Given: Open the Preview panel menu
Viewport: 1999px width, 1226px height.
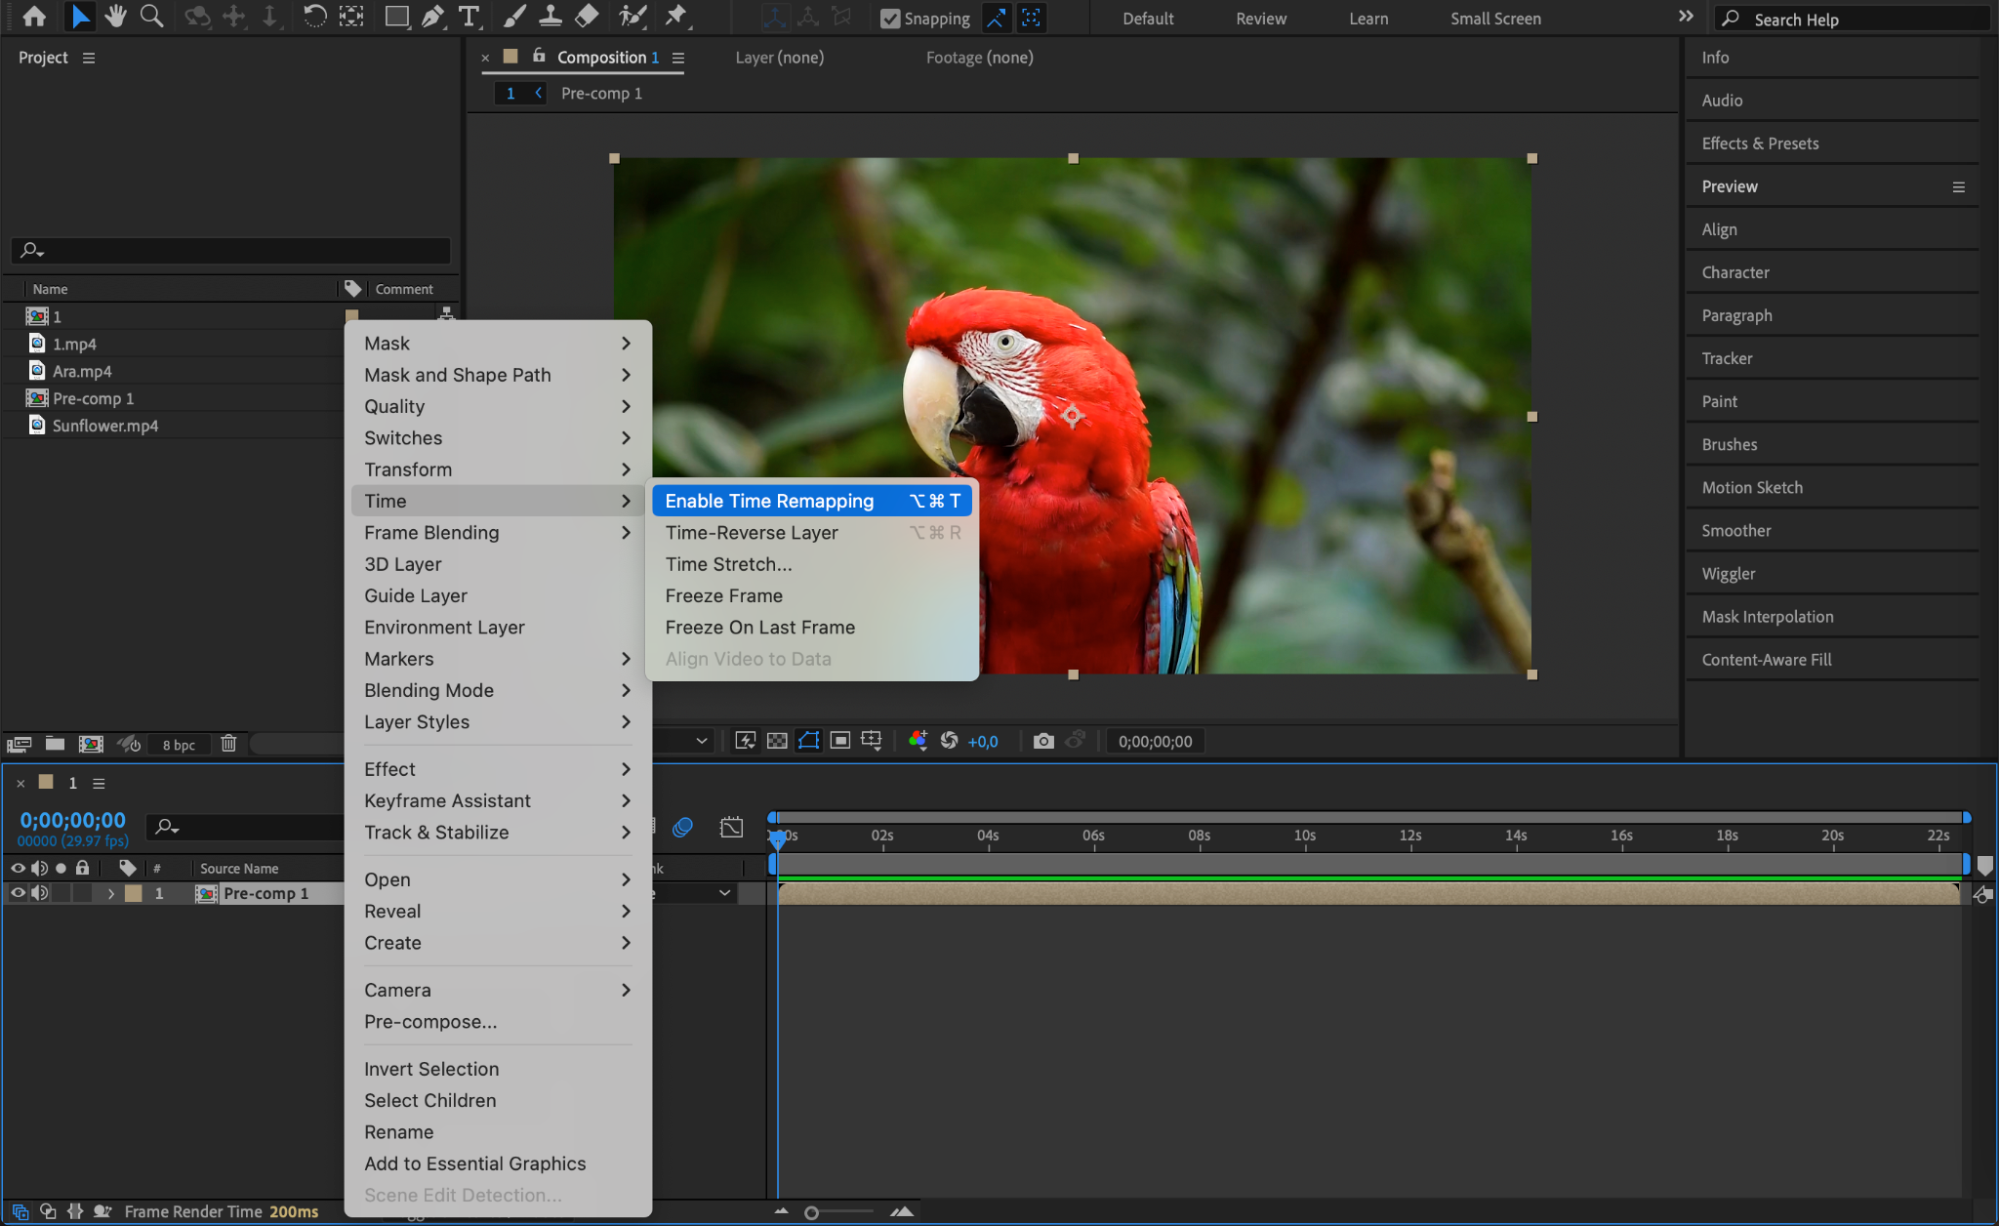Looking at the screenshot, I should pos(1958,187).
